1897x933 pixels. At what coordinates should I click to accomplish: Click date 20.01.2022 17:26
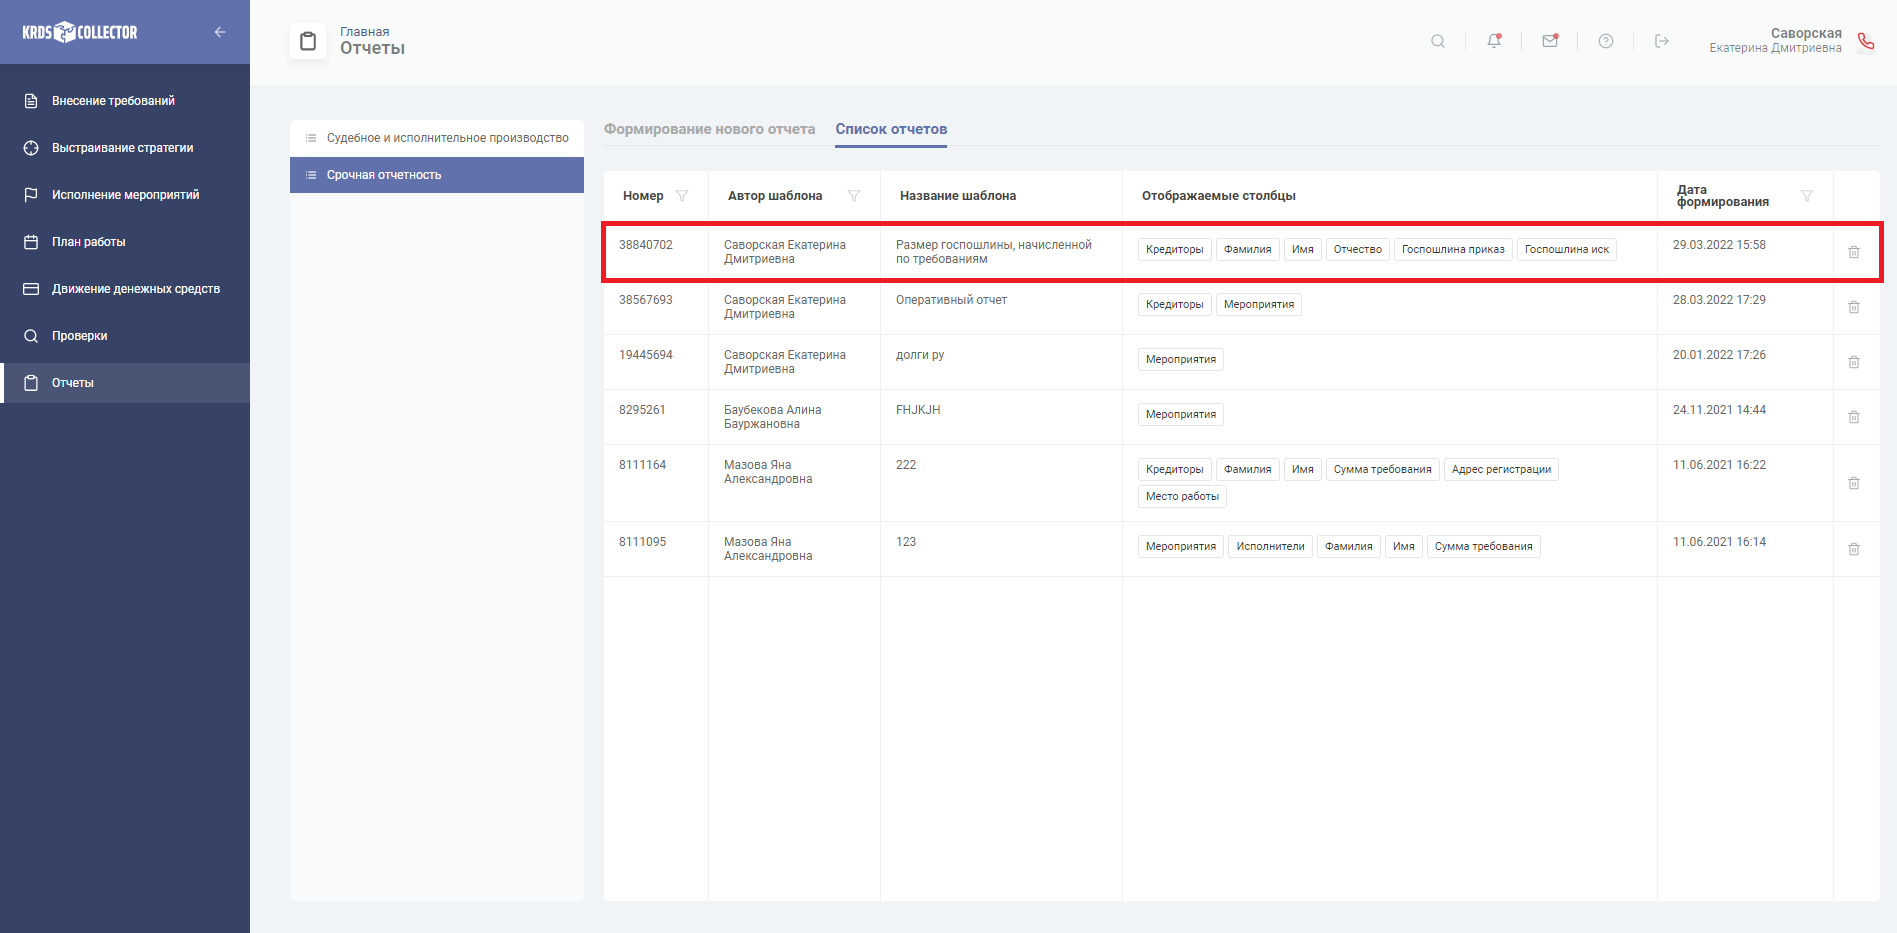1719,355
